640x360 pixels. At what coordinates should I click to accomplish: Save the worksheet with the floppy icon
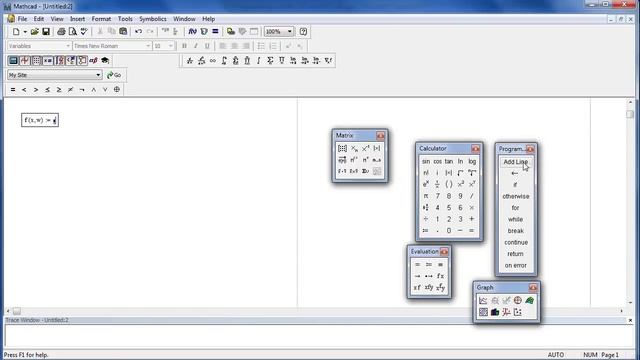tap(46, 31)
